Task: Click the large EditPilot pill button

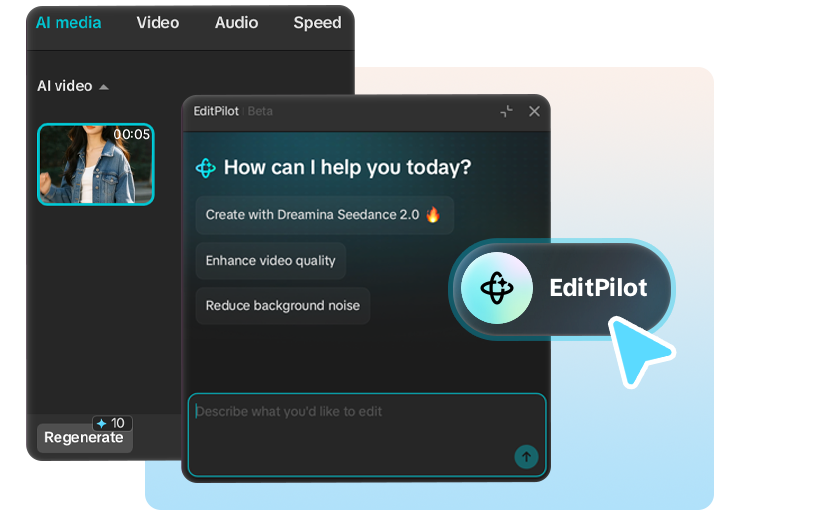Action: (562, 288)
